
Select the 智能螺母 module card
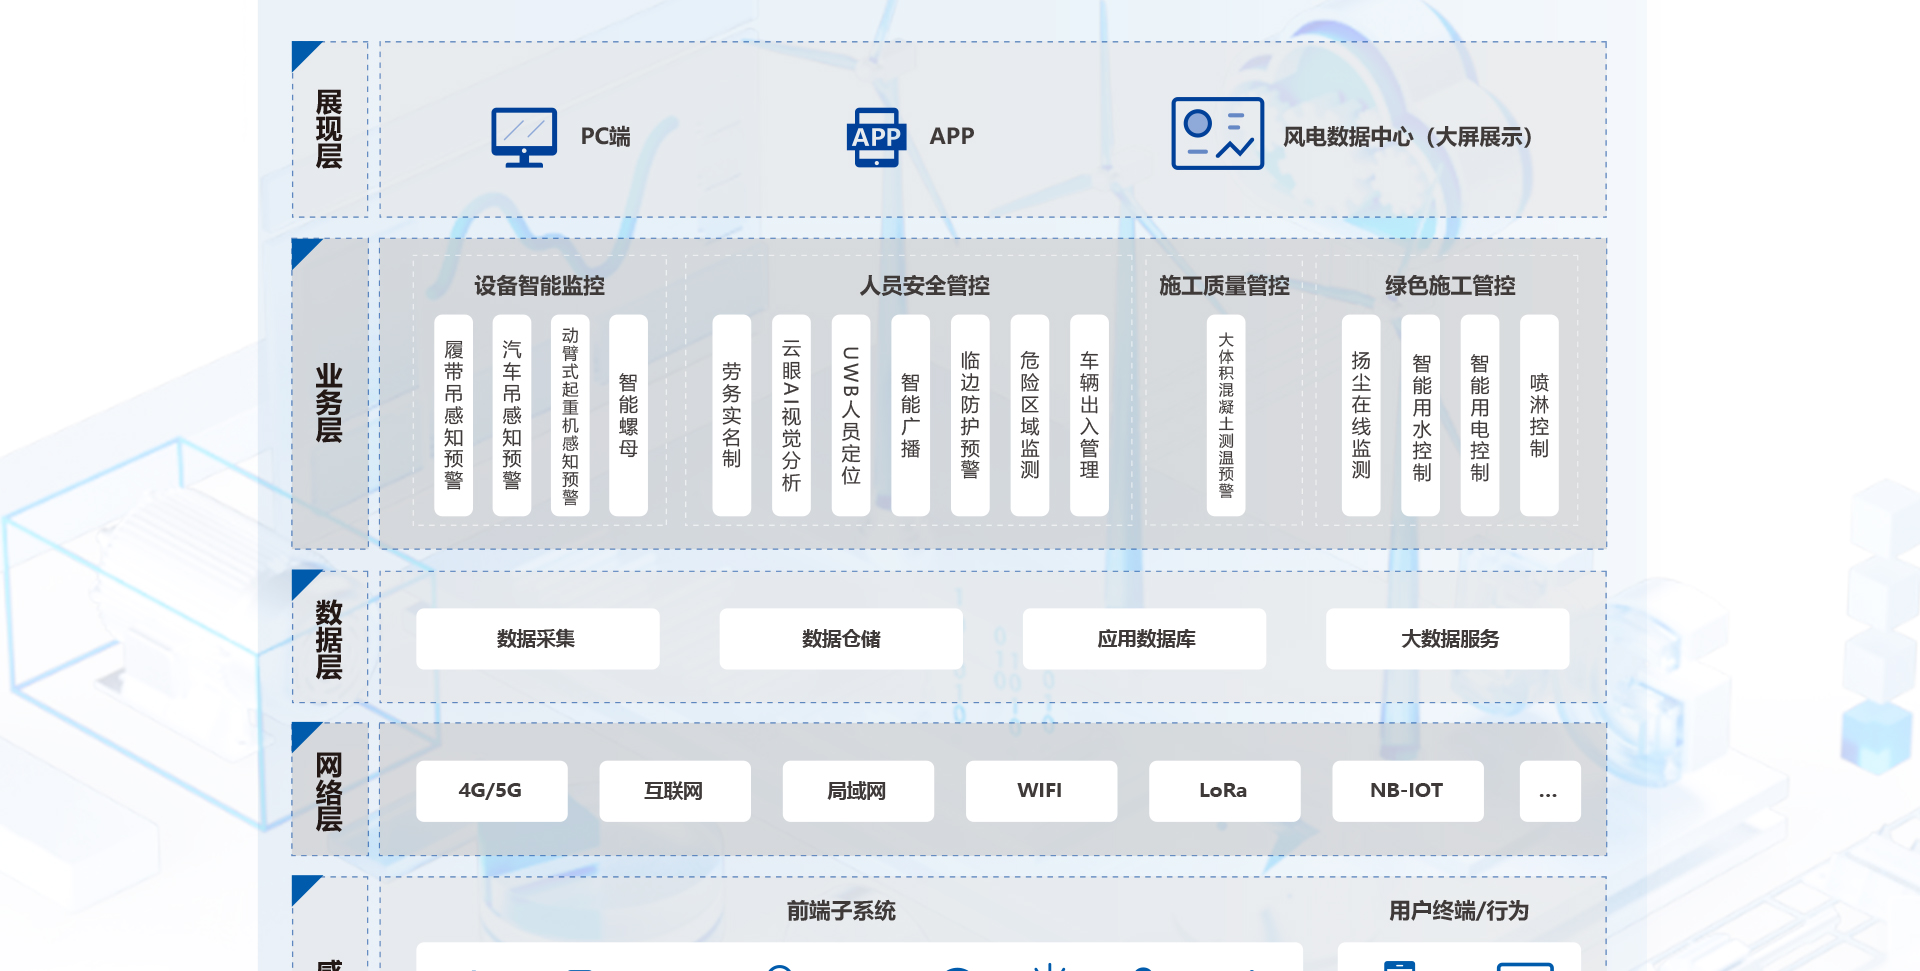(x=628, y=415)
